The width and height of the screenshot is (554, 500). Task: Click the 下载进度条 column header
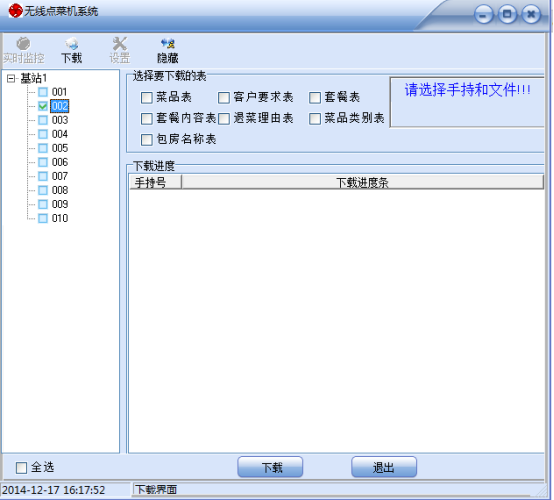click(362, 182)
